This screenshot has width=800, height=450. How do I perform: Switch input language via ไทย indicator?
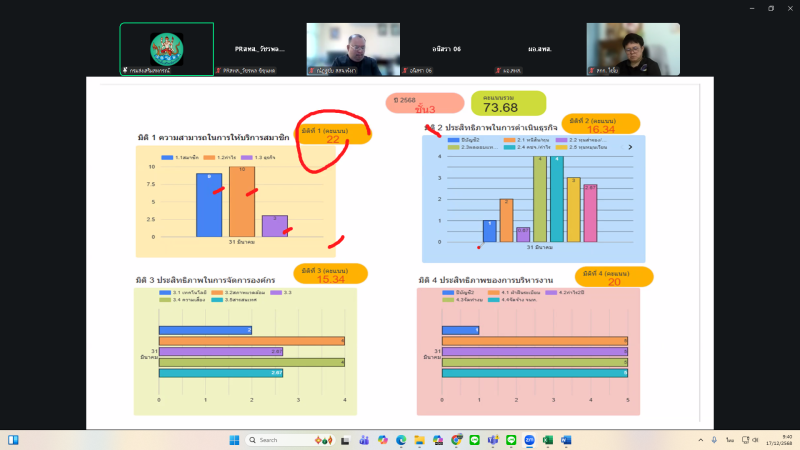[x=730, y=440]
